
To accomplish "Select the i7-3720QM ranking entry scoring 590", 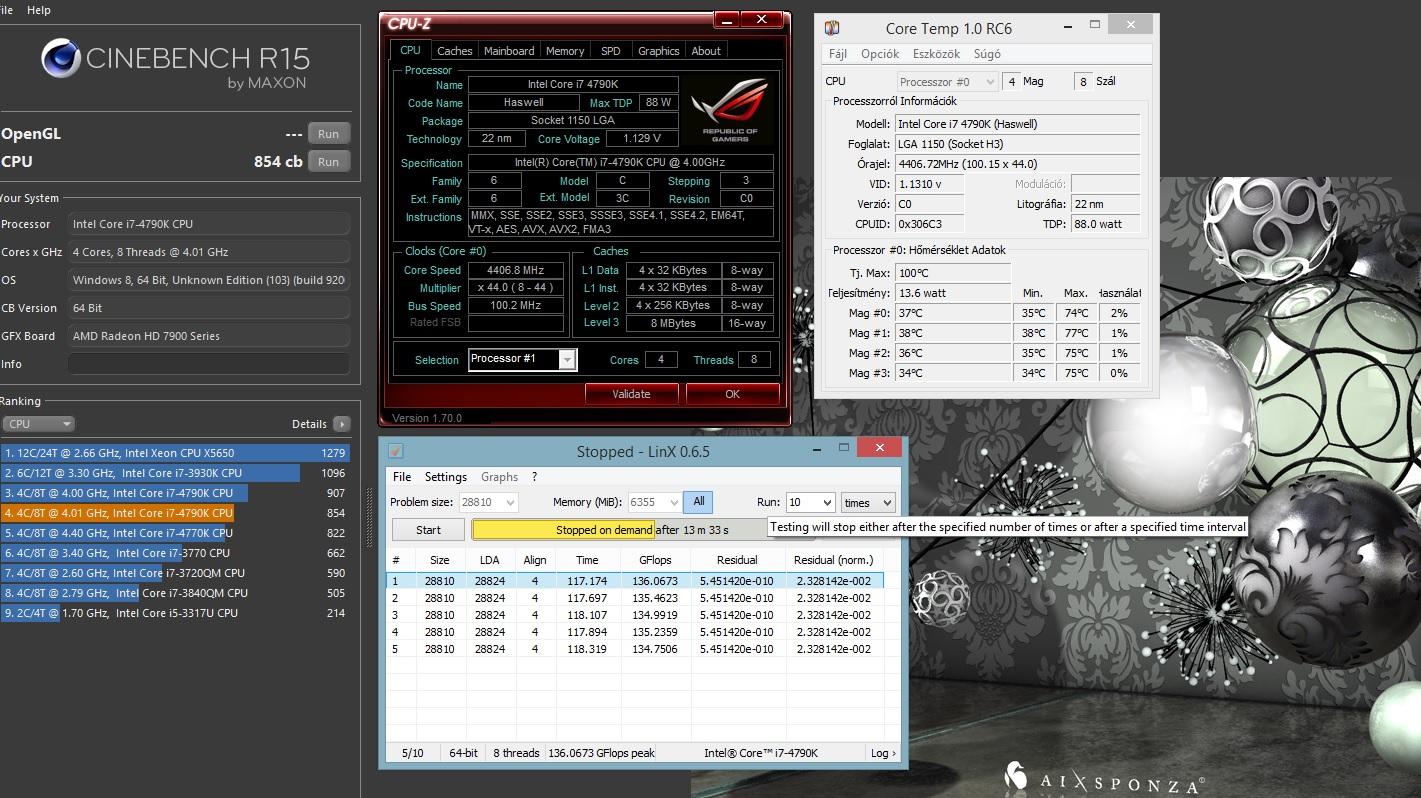I will [x=175, y=573].
